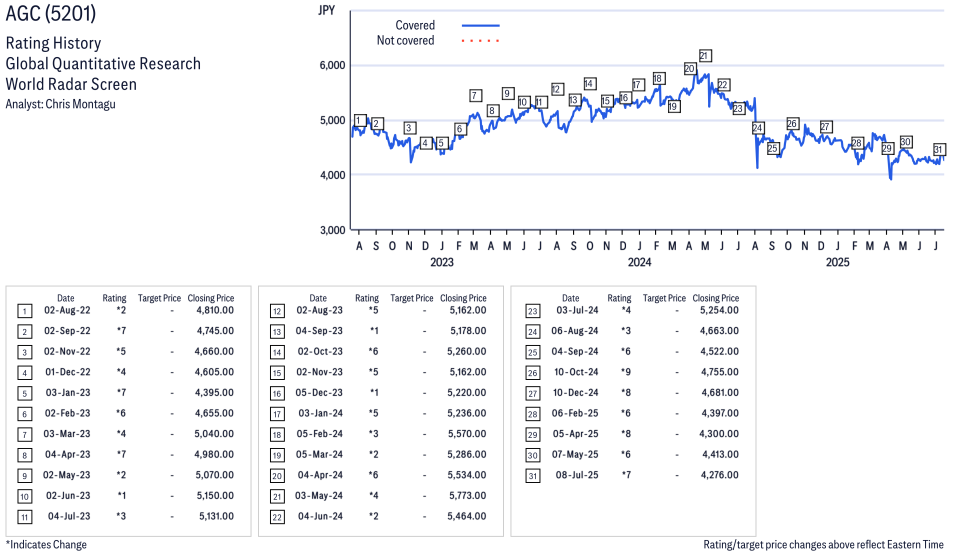Click chart marker 29 near the April 2025 low
Screen dimensions: 955x551
[887, 149]
